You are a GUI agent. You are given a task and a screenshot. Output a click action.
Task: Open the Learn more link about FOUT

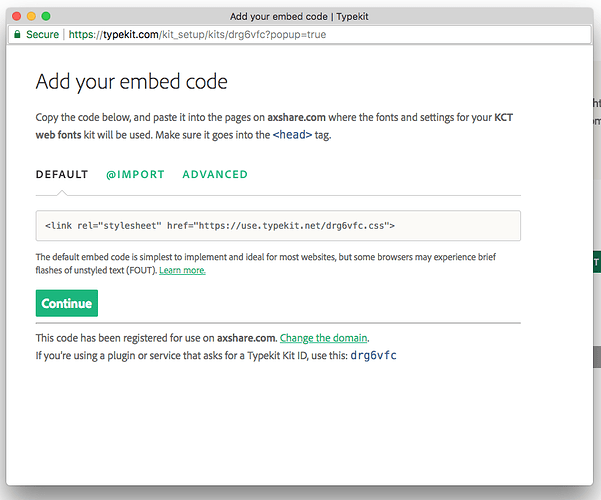coord(182,270)
